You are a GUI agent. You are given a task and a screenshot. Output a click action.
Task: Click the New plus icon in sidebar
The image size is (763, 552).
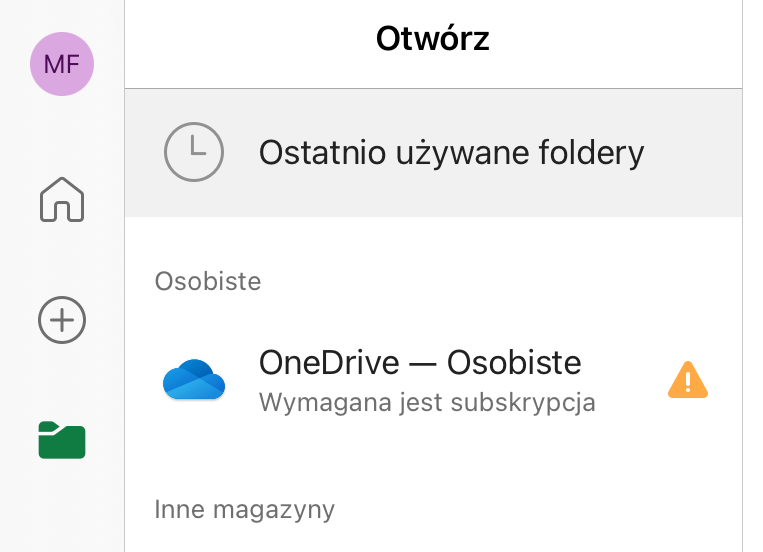[62, 320]
